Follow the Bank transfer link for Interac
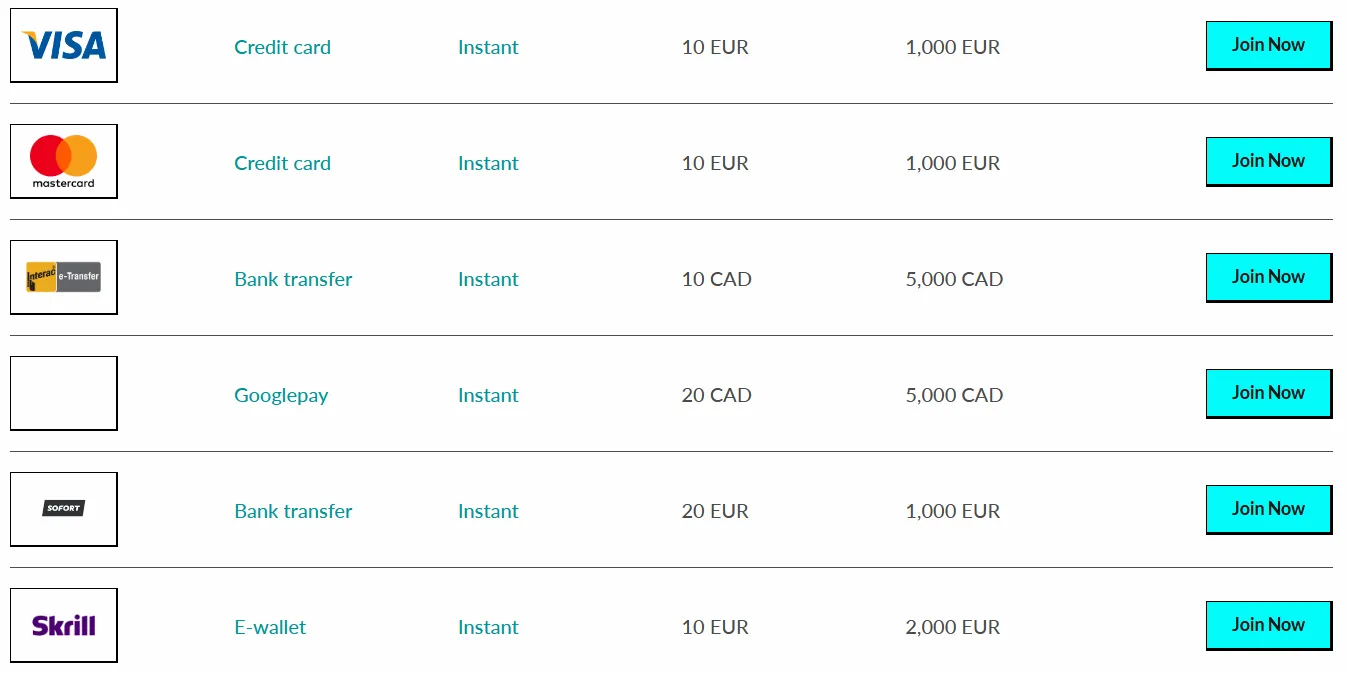 point(293,279)
